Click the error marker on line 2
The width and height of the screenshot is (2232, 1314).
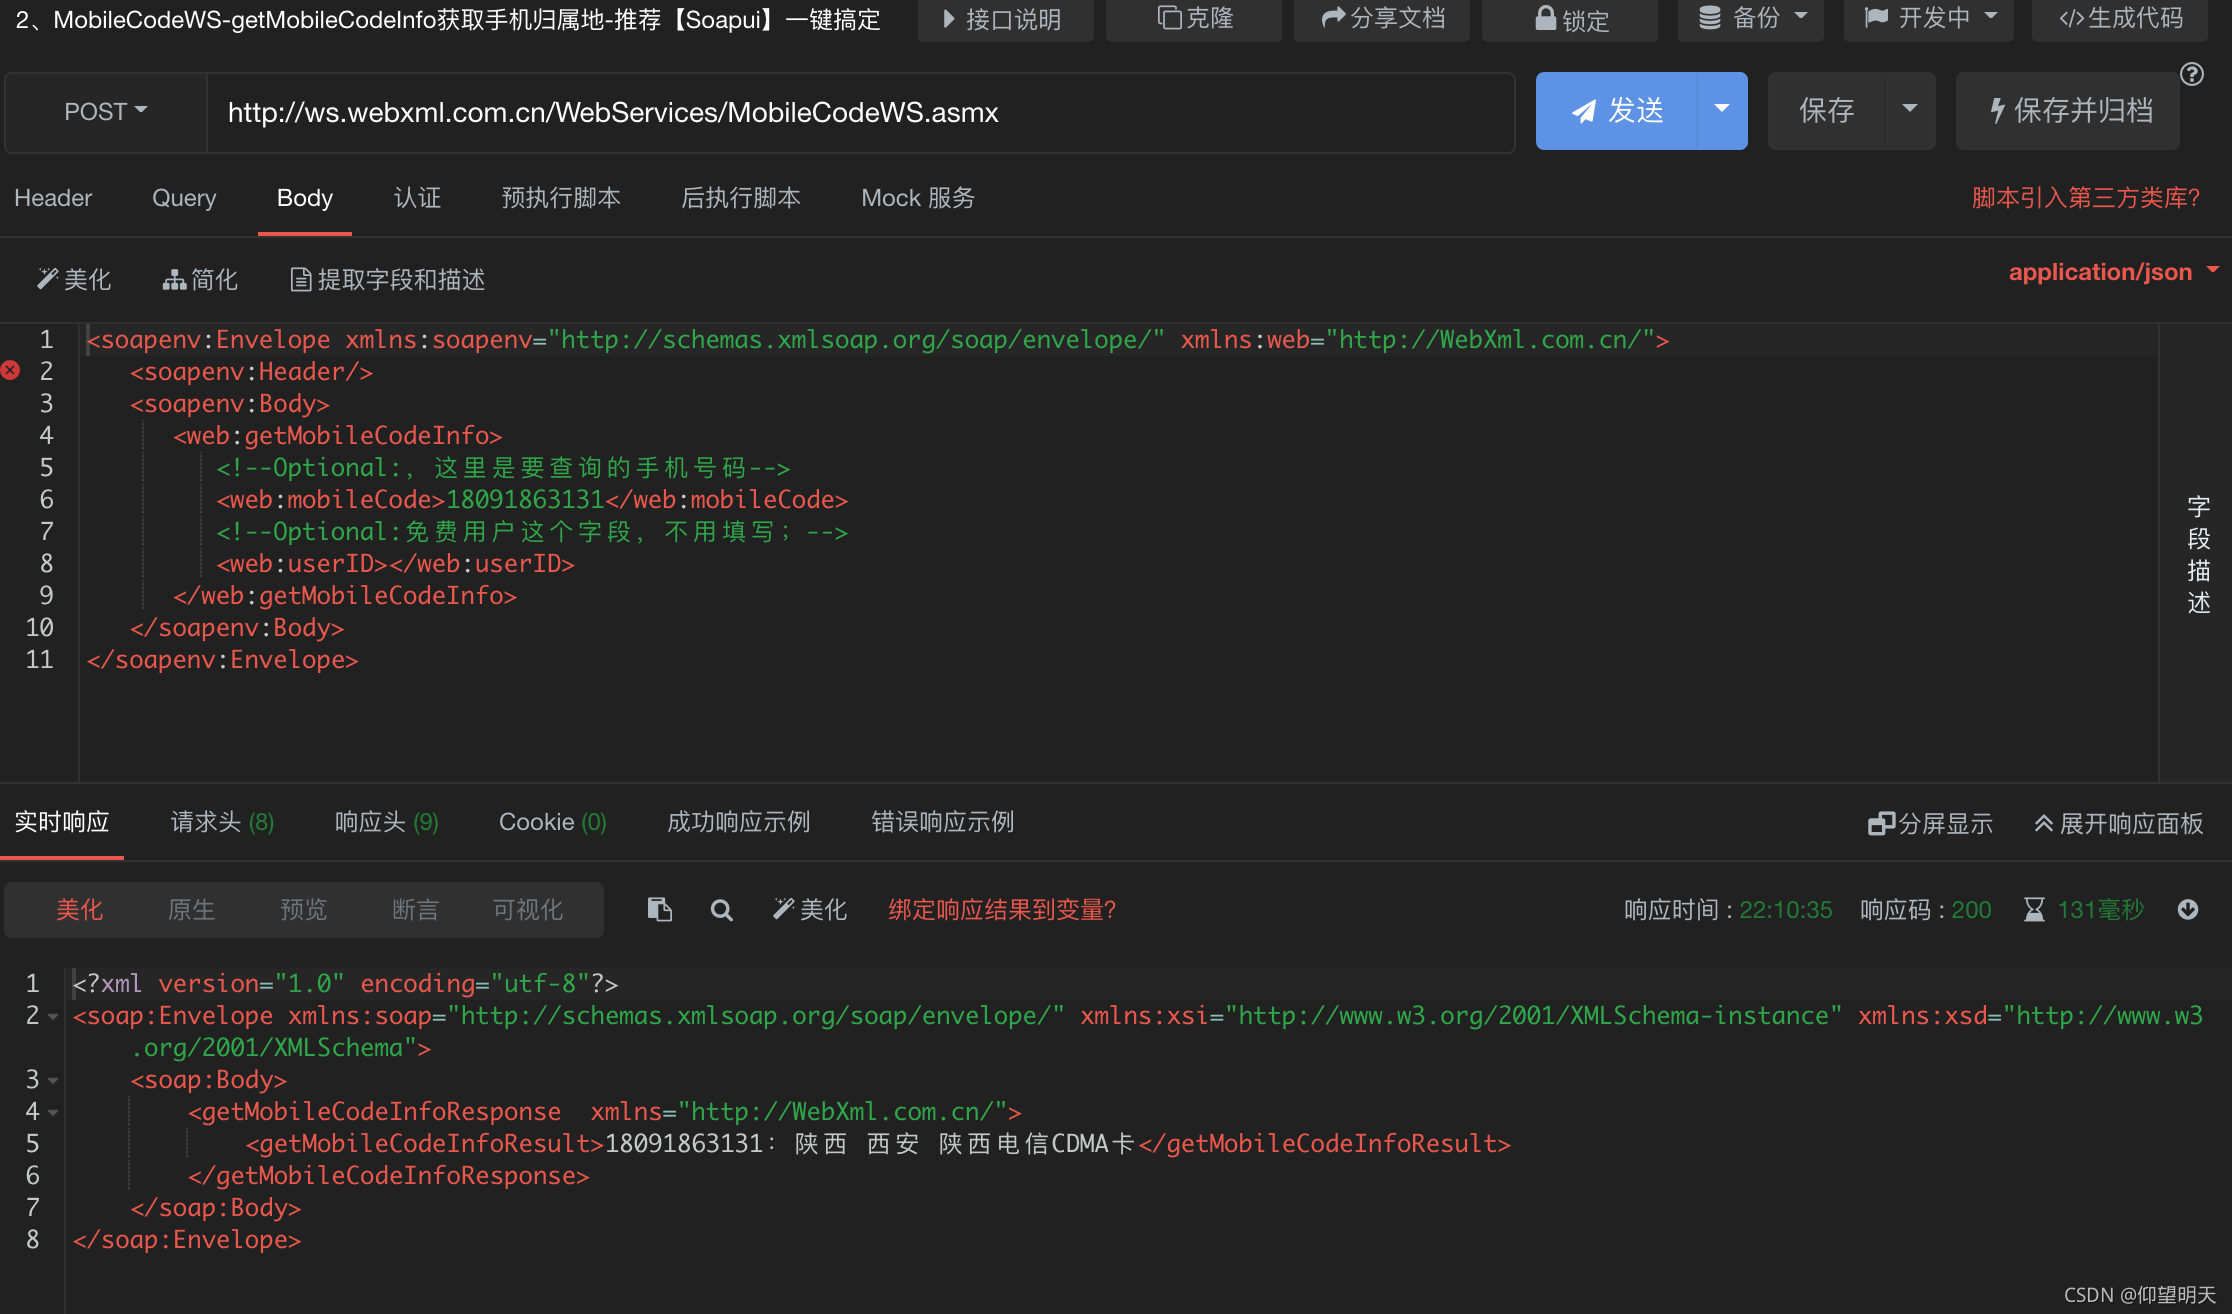point(11,371)
